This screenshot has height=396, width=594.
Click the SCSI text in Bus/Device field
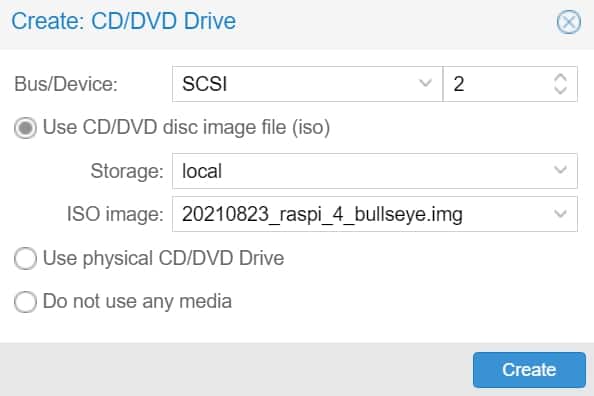click(205, 84)
